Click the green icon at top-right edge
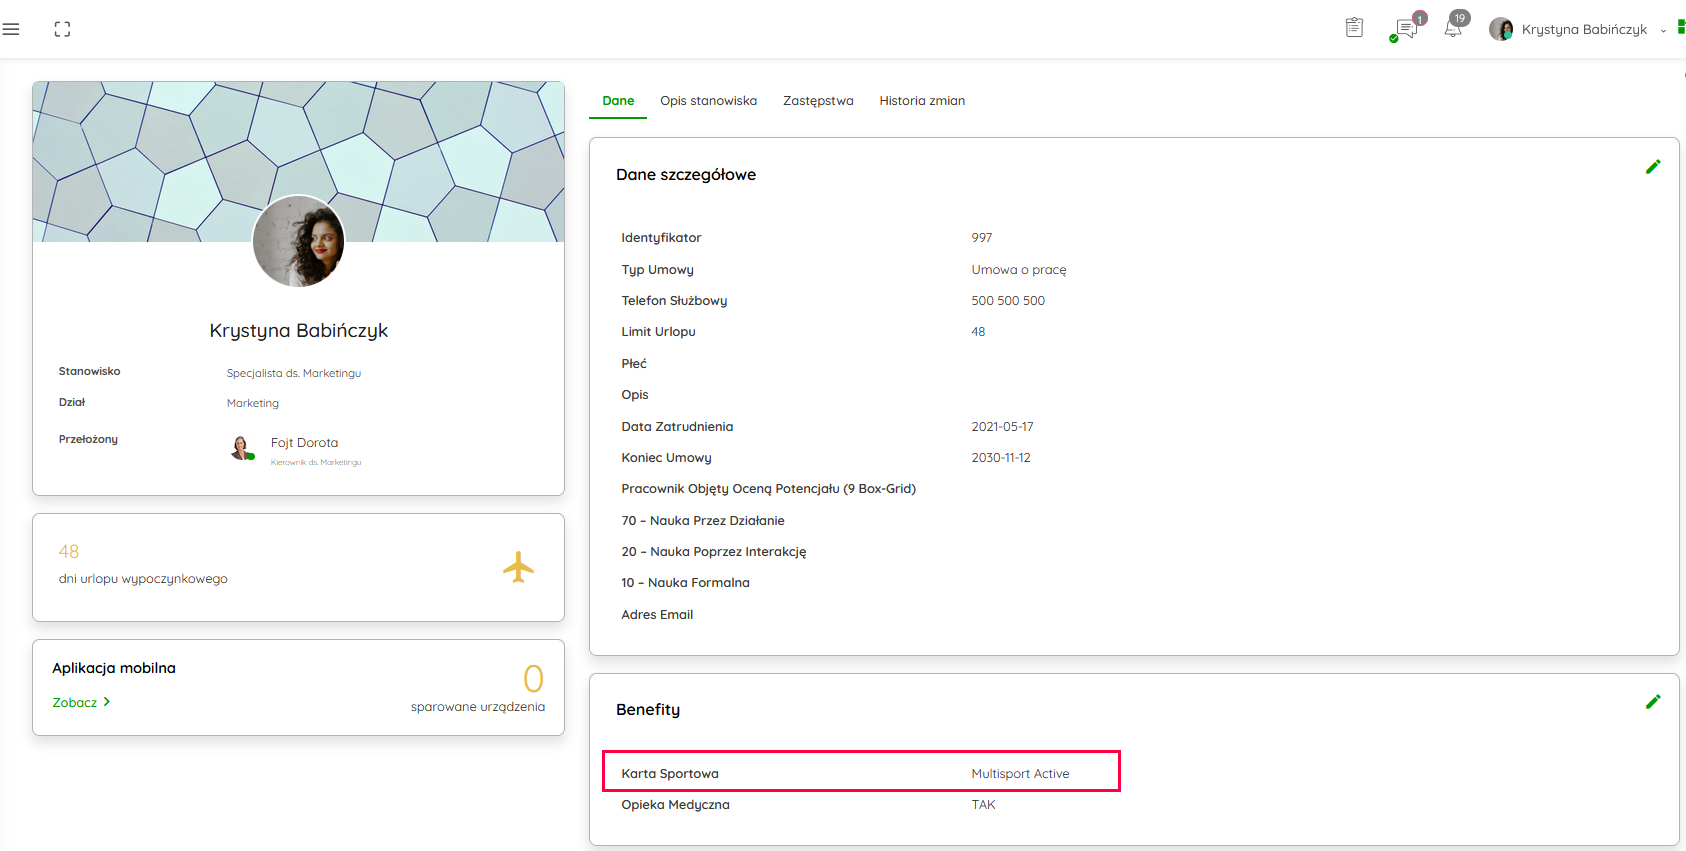 coord(1680,27)
